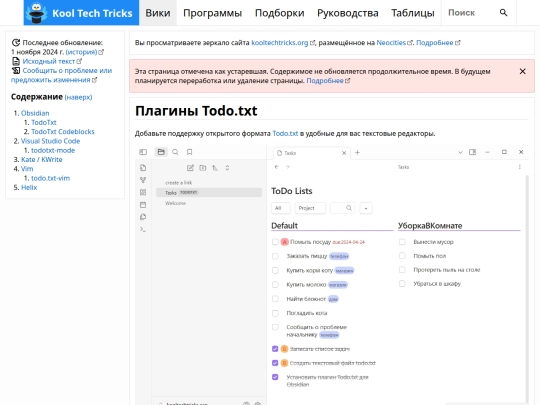The image size is (540, 405).
Task: Check the 'Купить корм коту' checkbox
Action: [x=275, y=270]
